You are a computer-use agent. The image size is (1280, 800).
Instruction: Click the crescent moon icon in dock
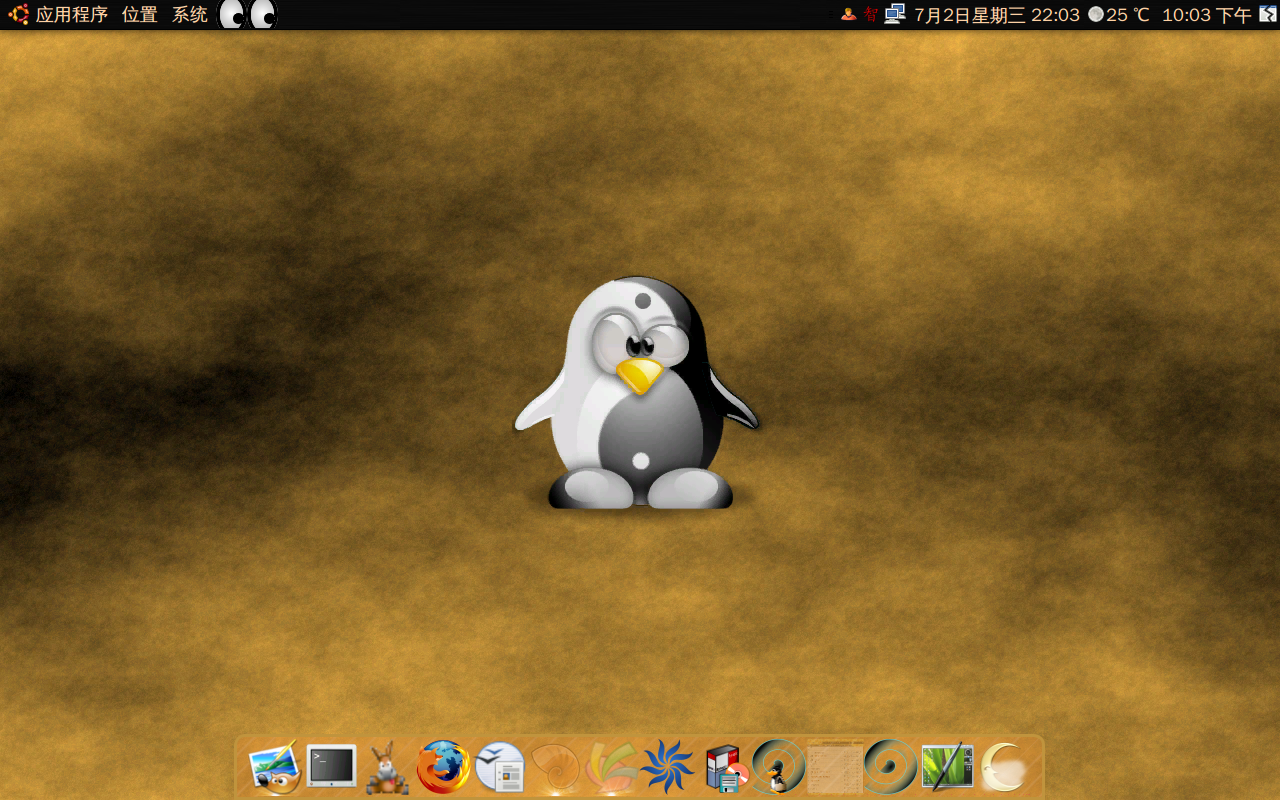(1004, 768)
